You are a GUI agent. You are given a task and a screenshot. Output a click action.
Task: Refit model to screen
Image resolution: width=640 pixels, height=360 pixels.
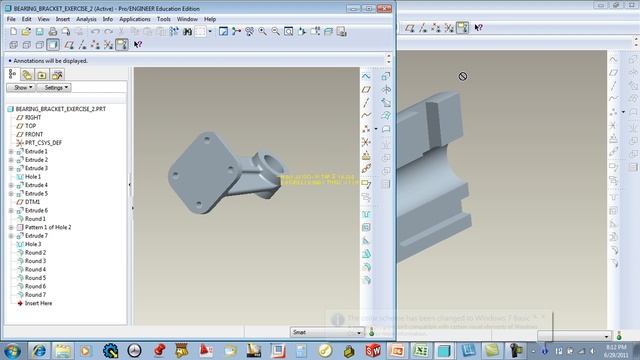289,31
